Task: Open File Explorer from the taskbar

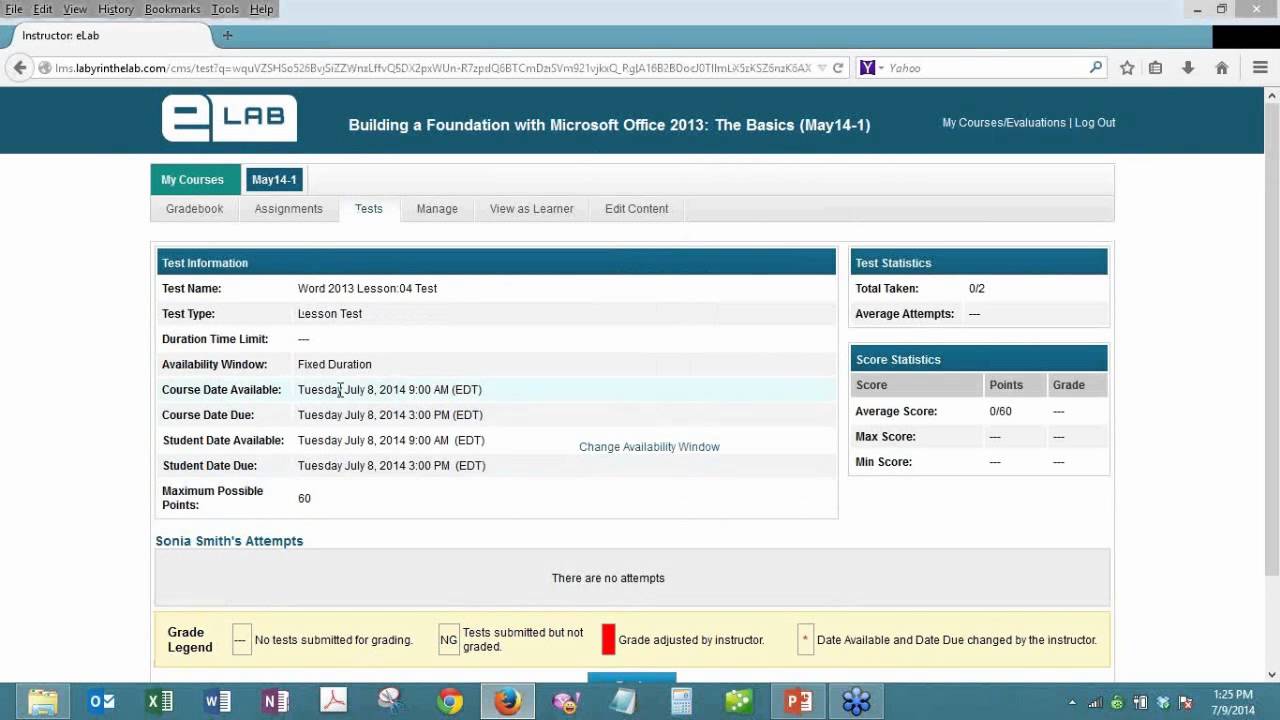Action: coord(42,701)
